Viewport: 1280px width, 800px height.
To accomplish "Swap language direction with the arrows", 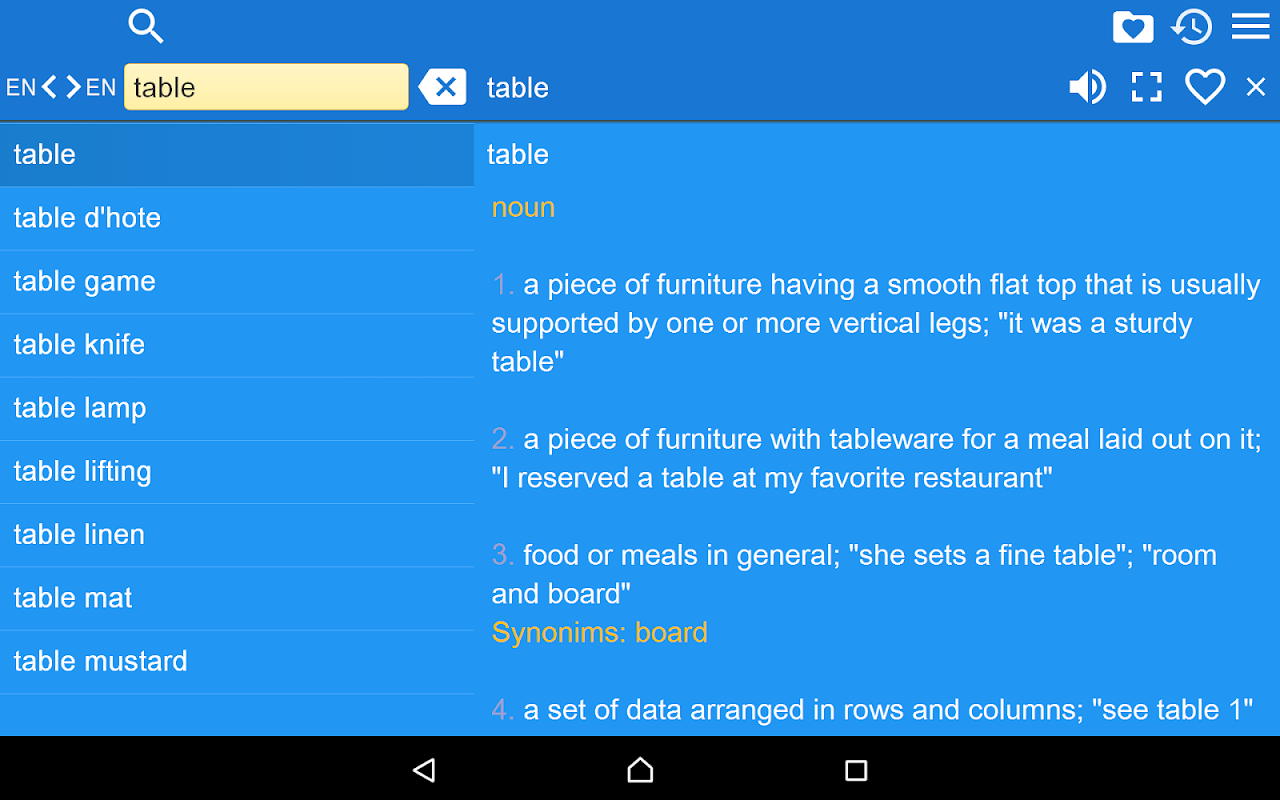I will 61,87.
